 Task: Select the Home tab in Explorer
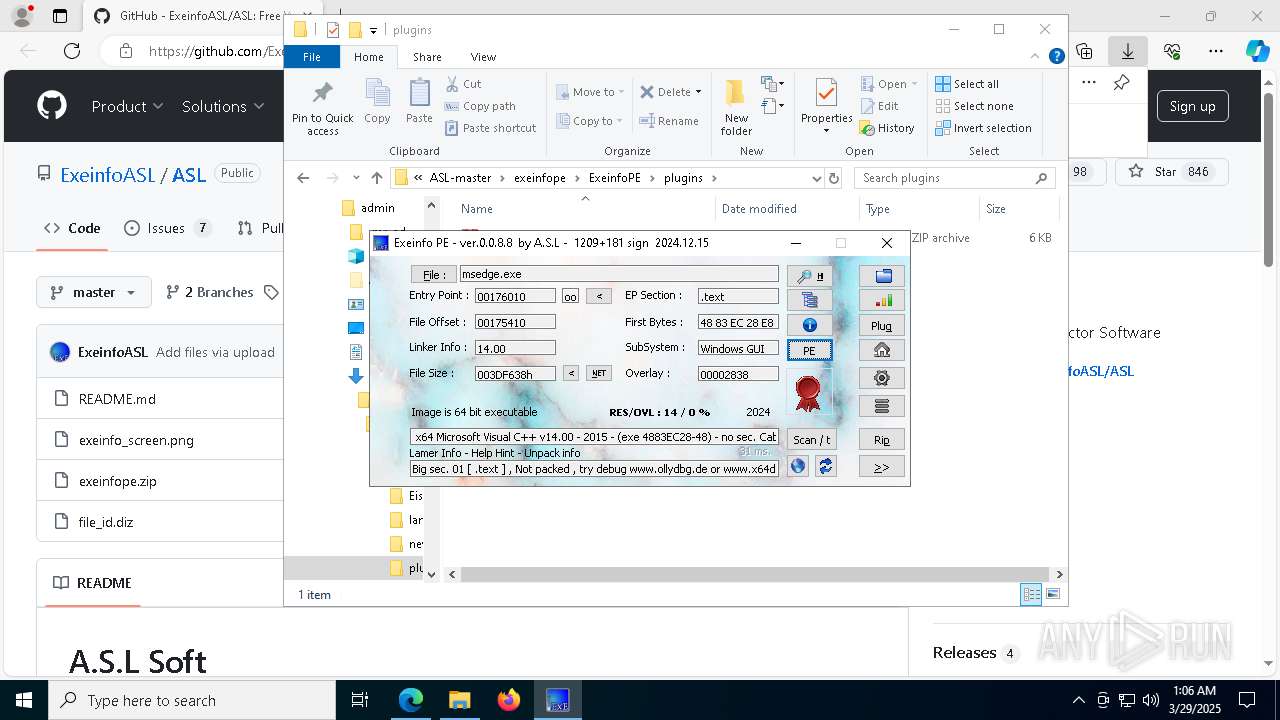(x=369, y=57)
